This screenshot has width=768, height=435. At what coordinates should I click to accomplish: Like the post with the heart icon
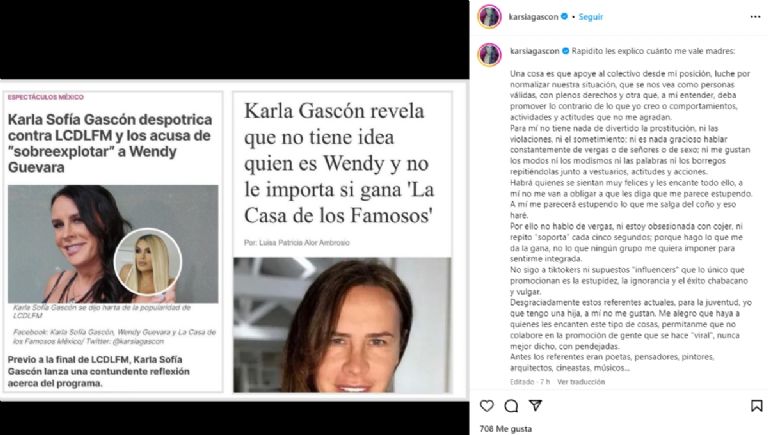coord(486,406)
